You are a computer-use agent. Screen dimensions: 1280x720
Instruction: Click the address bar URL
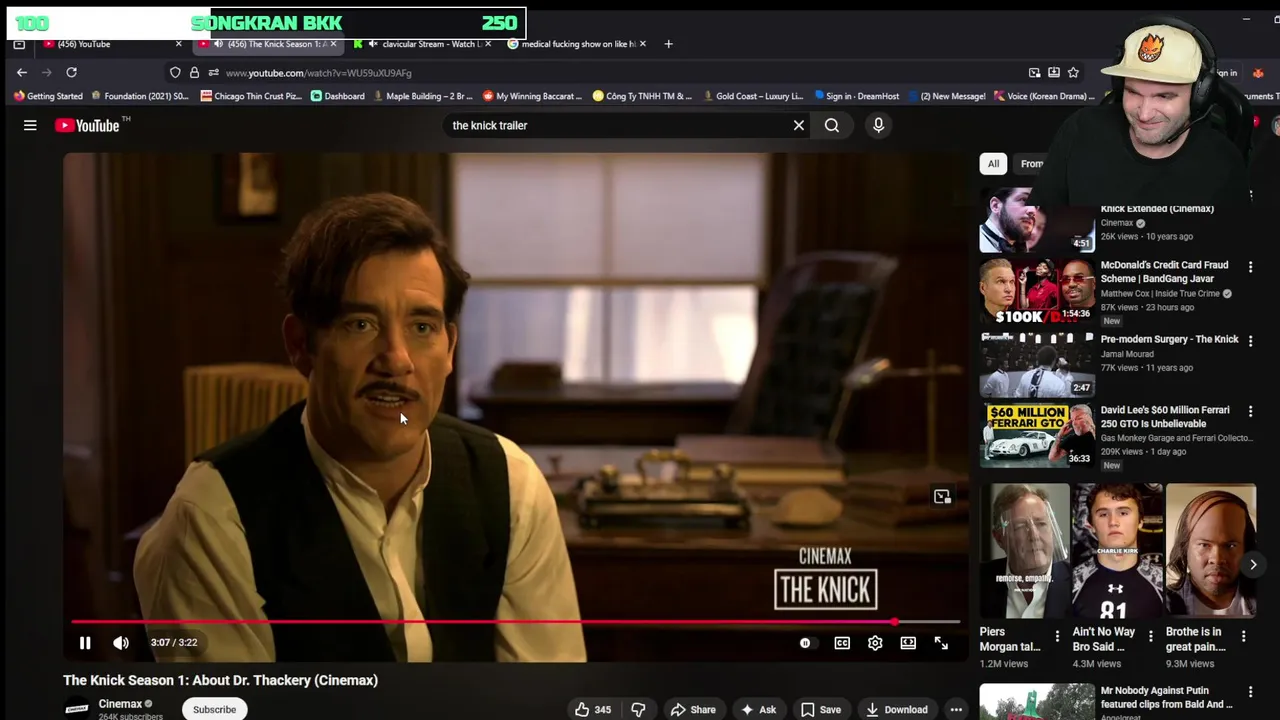point(318,73)
